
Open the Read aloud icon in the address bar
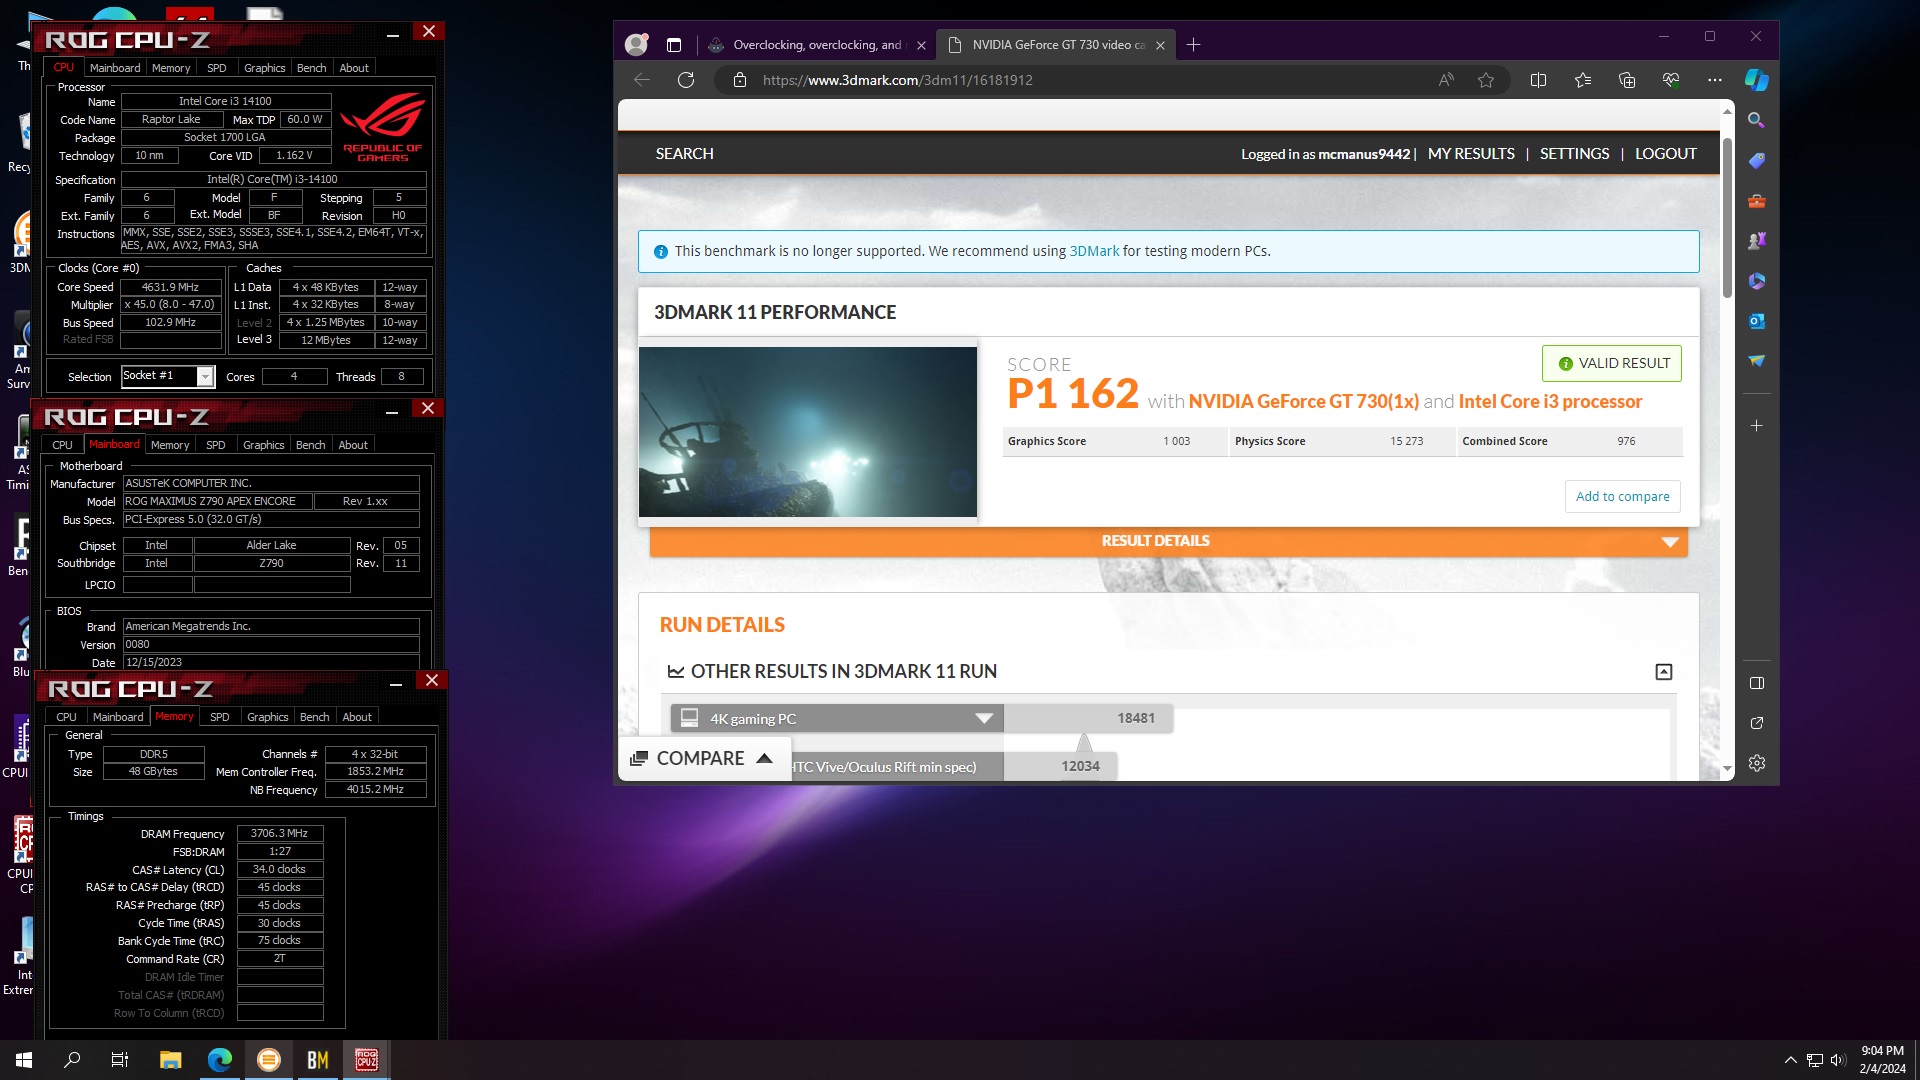[1446, 80]
